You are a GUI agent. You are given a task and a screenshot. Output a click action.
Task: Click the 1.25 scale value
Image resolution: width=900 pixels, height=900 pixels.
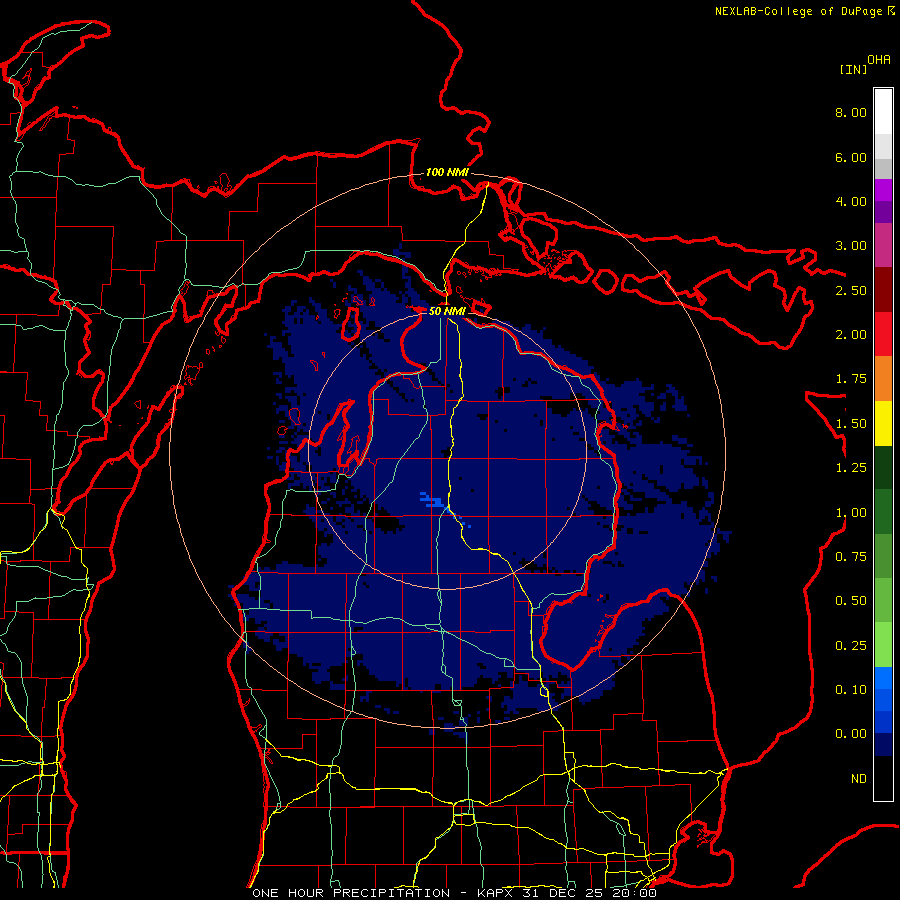tap(851, 468)
